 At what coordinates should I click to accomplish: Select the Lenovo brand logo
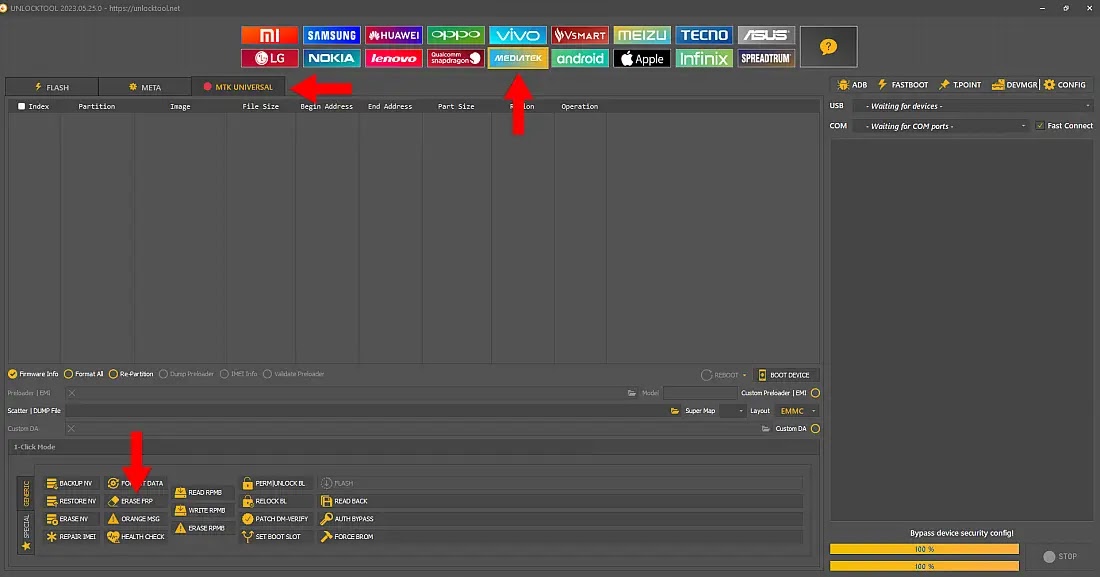(394, 58)
